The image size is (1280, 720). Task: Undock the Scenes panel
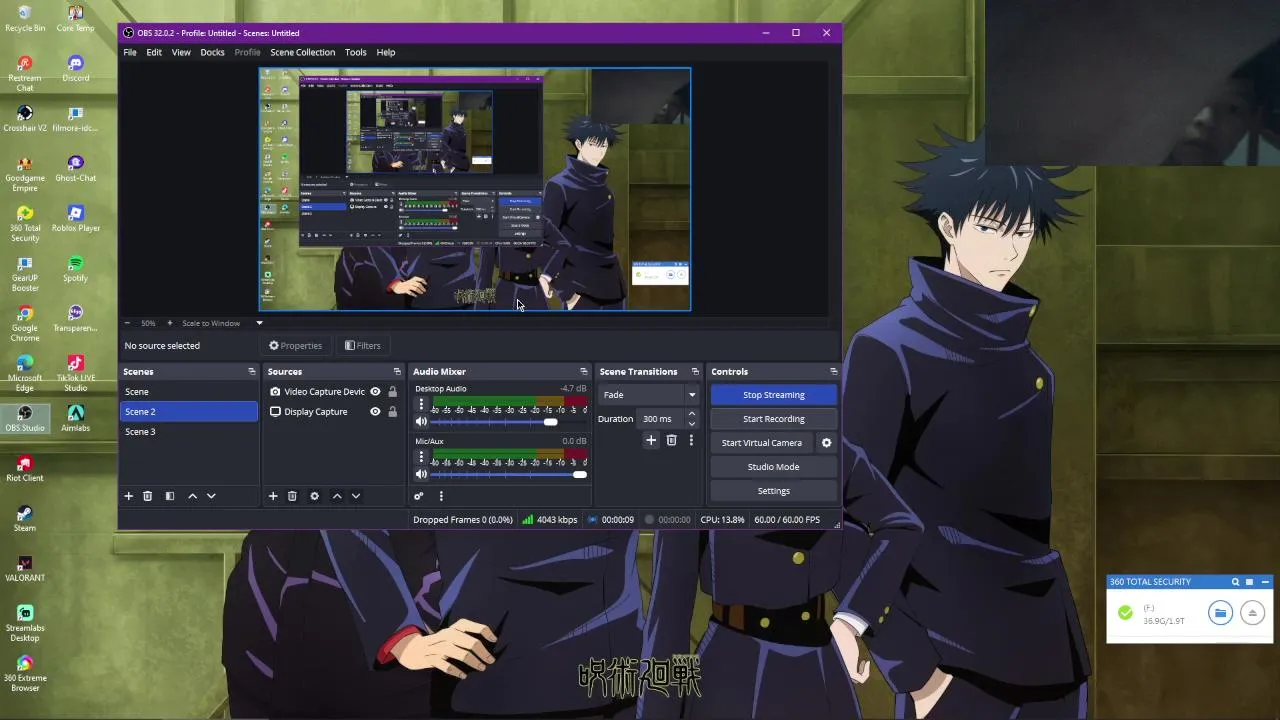click(252, 372)
